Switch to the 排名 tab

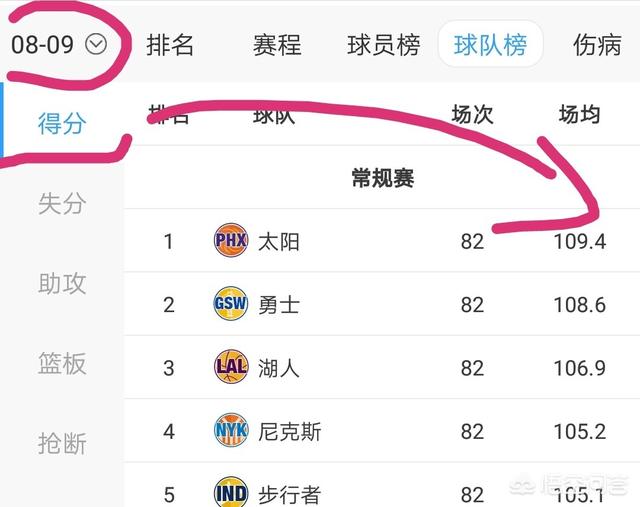coord(170,44)
